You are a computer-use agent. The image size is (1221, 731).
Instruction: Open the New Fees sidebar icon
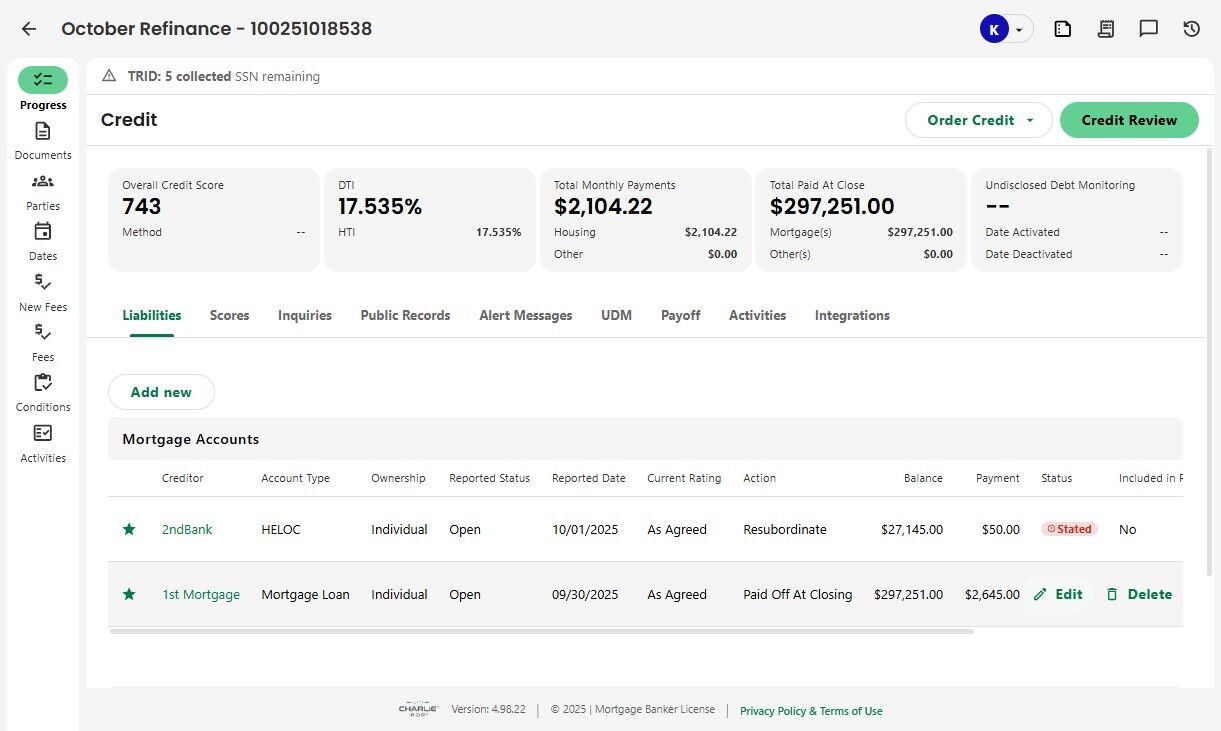coord(42,283)
